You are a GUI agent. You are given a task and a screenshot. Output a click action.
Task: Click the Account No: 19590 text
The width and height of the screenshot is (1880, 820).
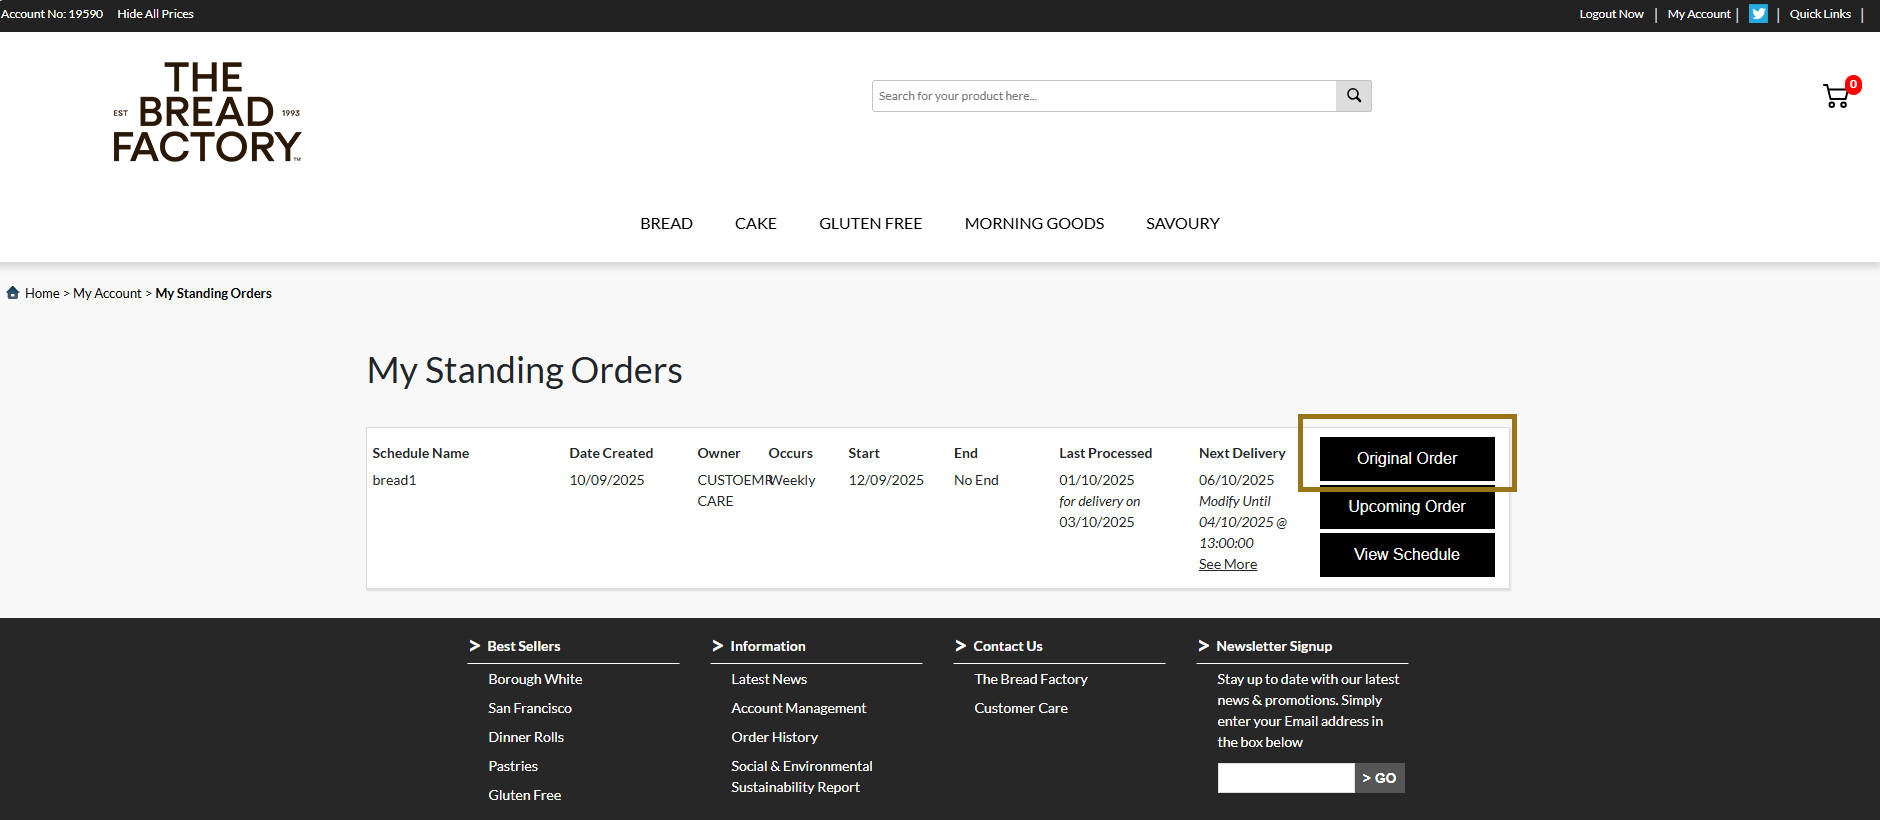52,14
